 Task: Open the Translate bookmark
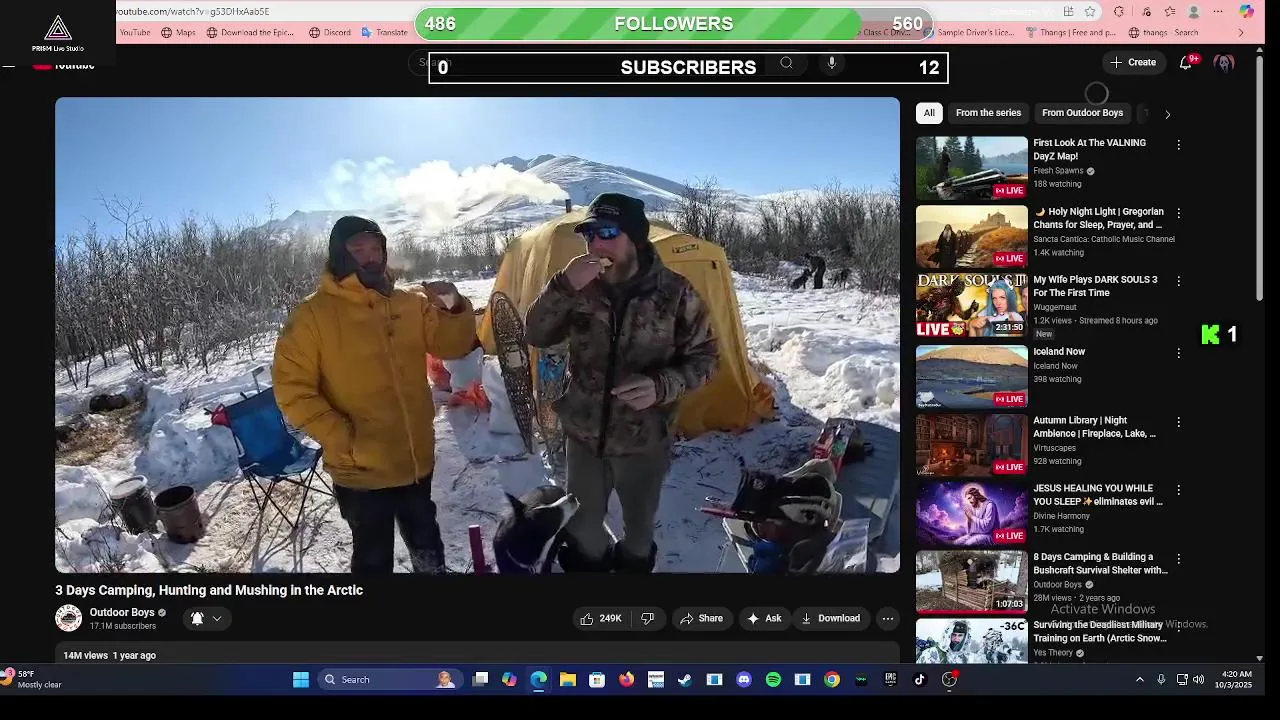[x=384, y=33]
